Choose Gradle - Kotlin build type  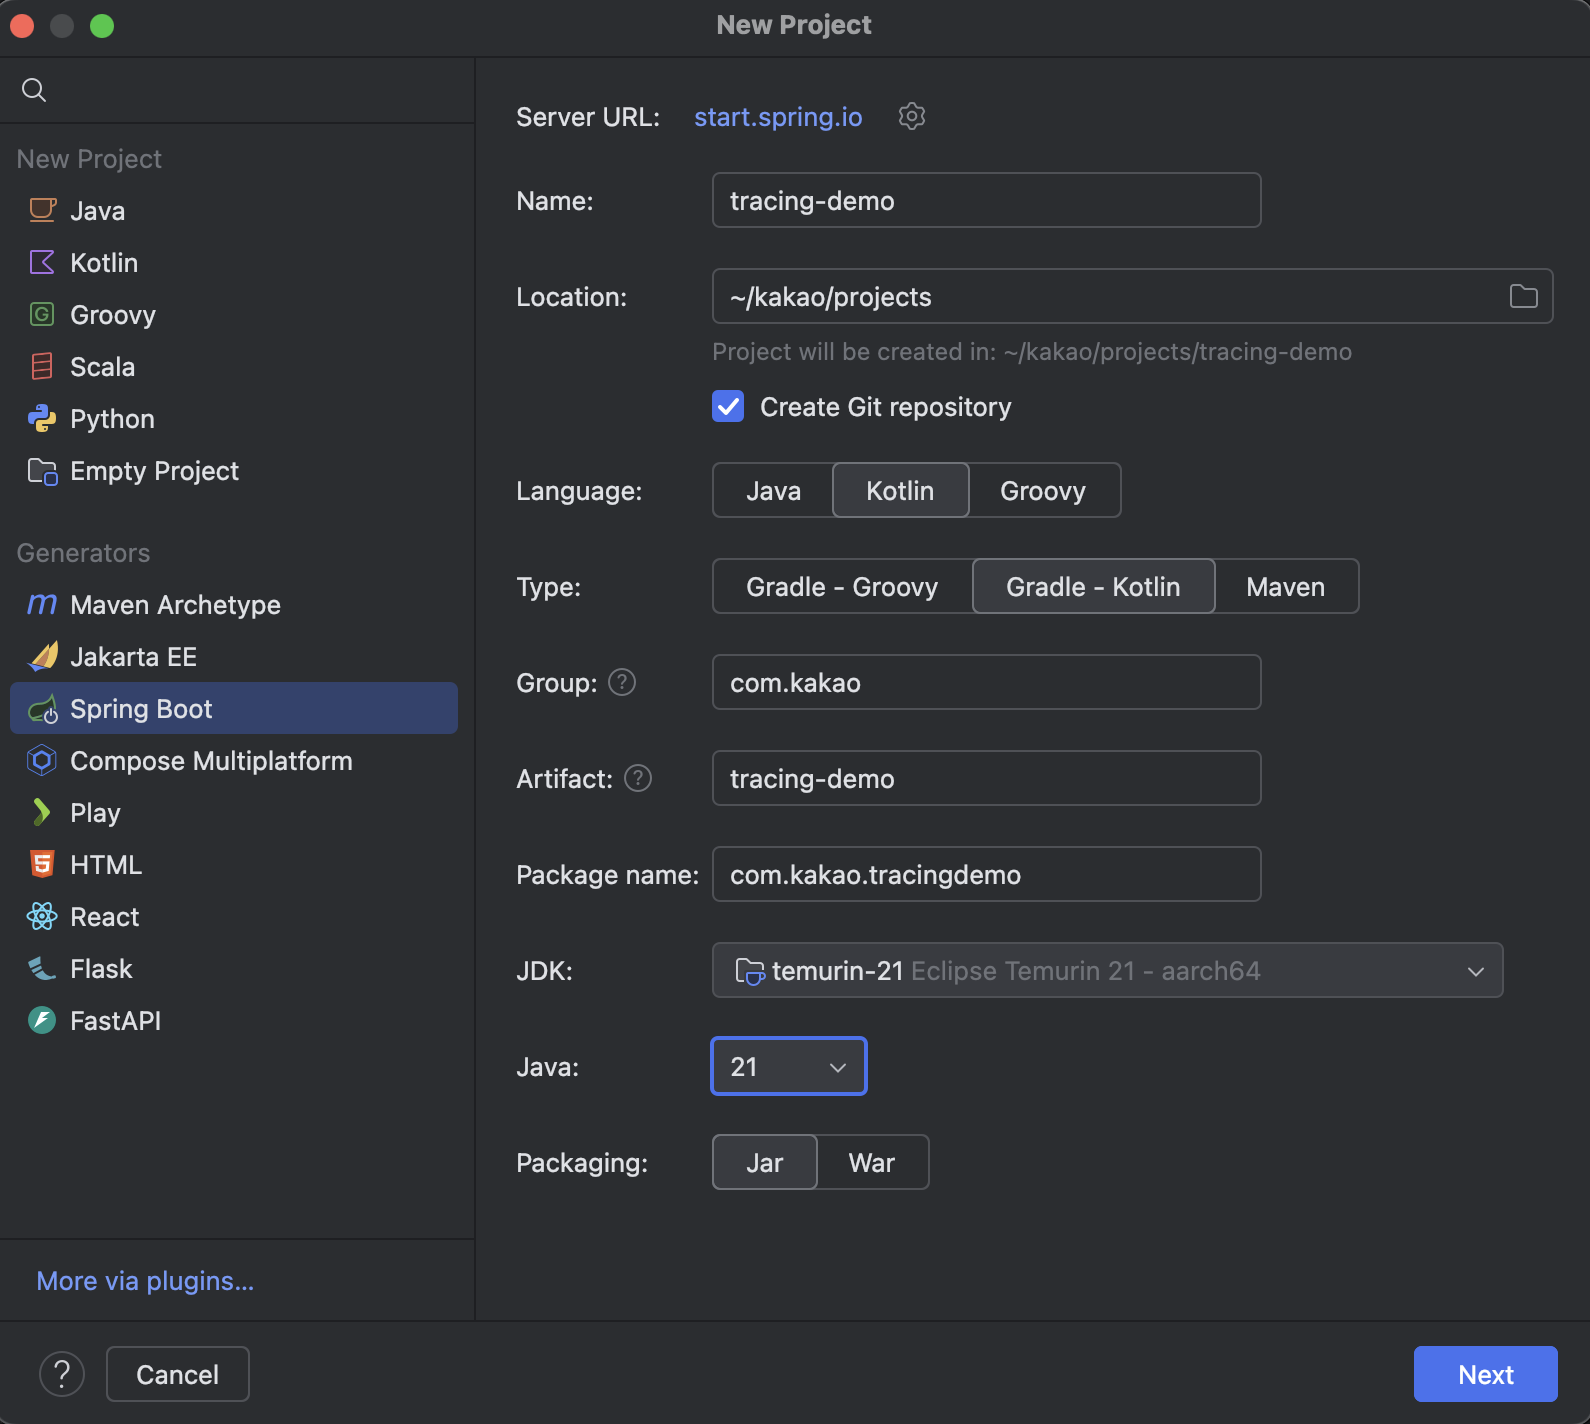click(1093, 586)
